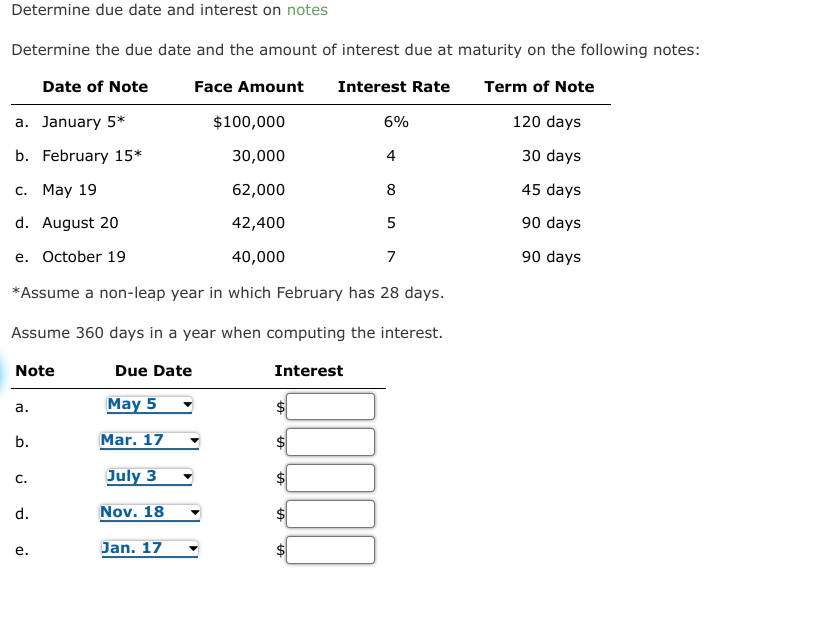The height and width of the screenshot is (638, 815).
Task: Click the "Note" column header
Action: pyautogui.click(x=37, y=370)
